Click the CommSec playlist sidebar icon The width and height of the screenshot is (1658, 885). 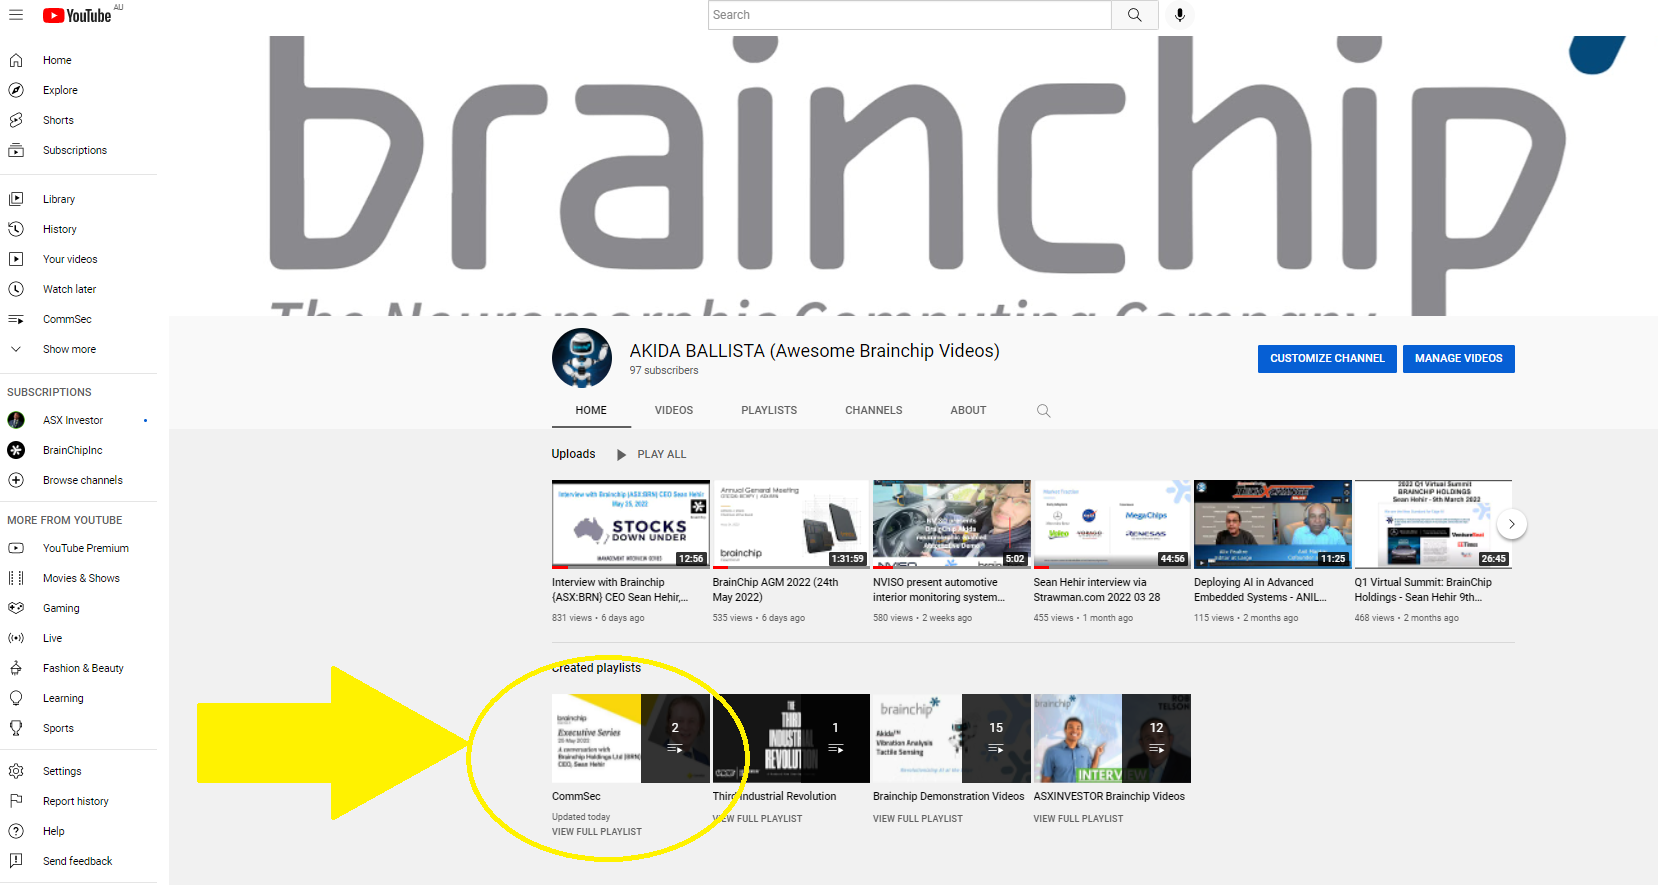(x=16, y=319)
